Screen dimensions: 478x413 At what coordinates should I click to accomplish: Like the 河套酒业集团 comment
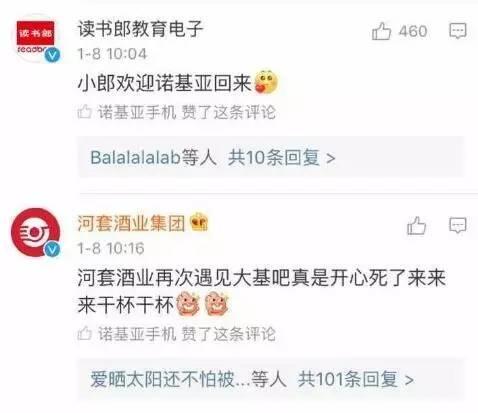click(x=417, y=226)
